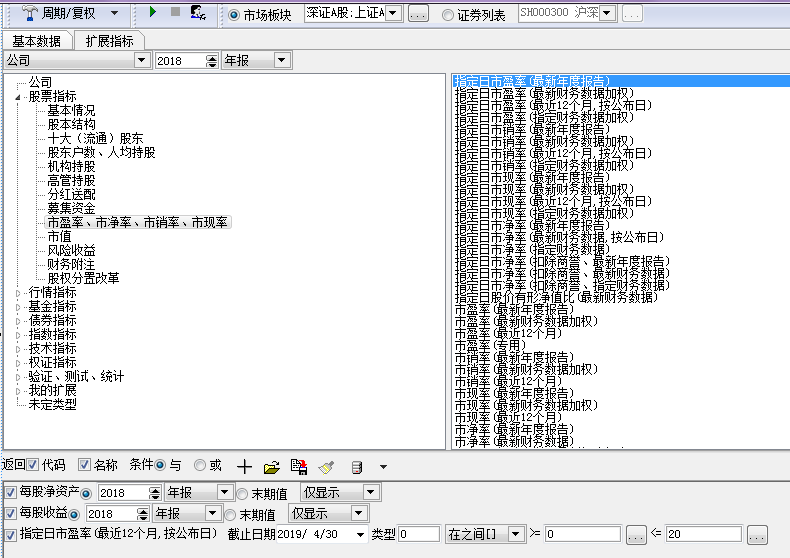Open the top 年报 report type dropdown
Screen dimensions: 790x558
point(282,60)
